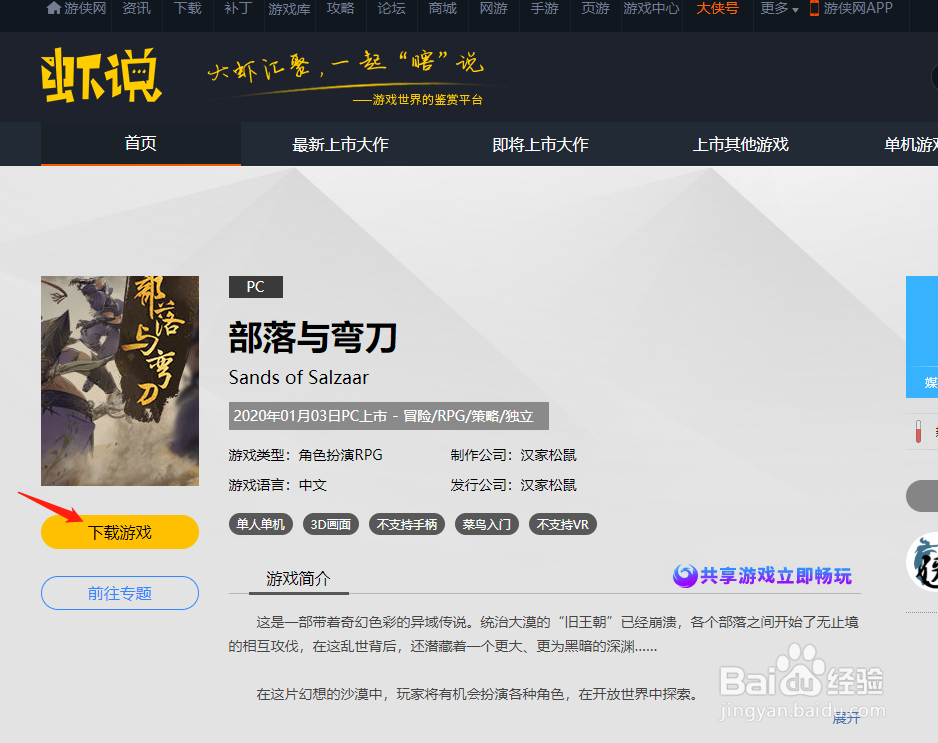Switch to 即将上市大作 tab
938x743 pixels.
(x=540, y=144)
